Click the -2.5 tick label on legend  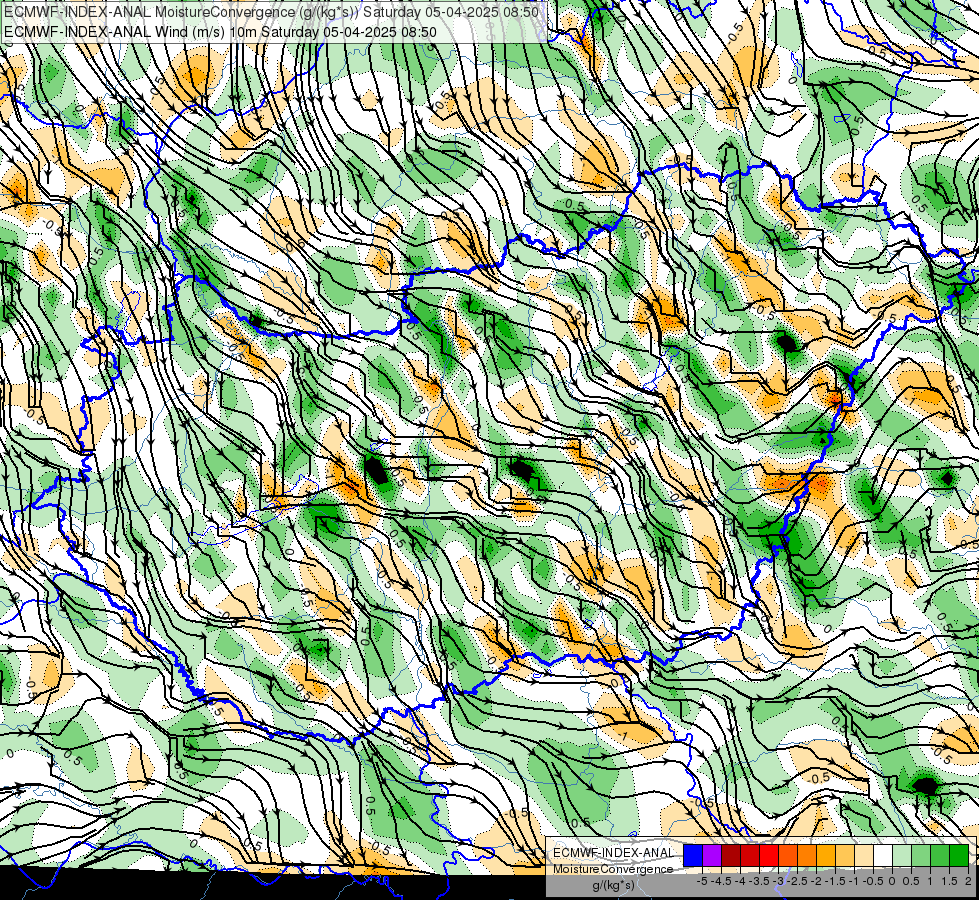[x=797, y=881]
